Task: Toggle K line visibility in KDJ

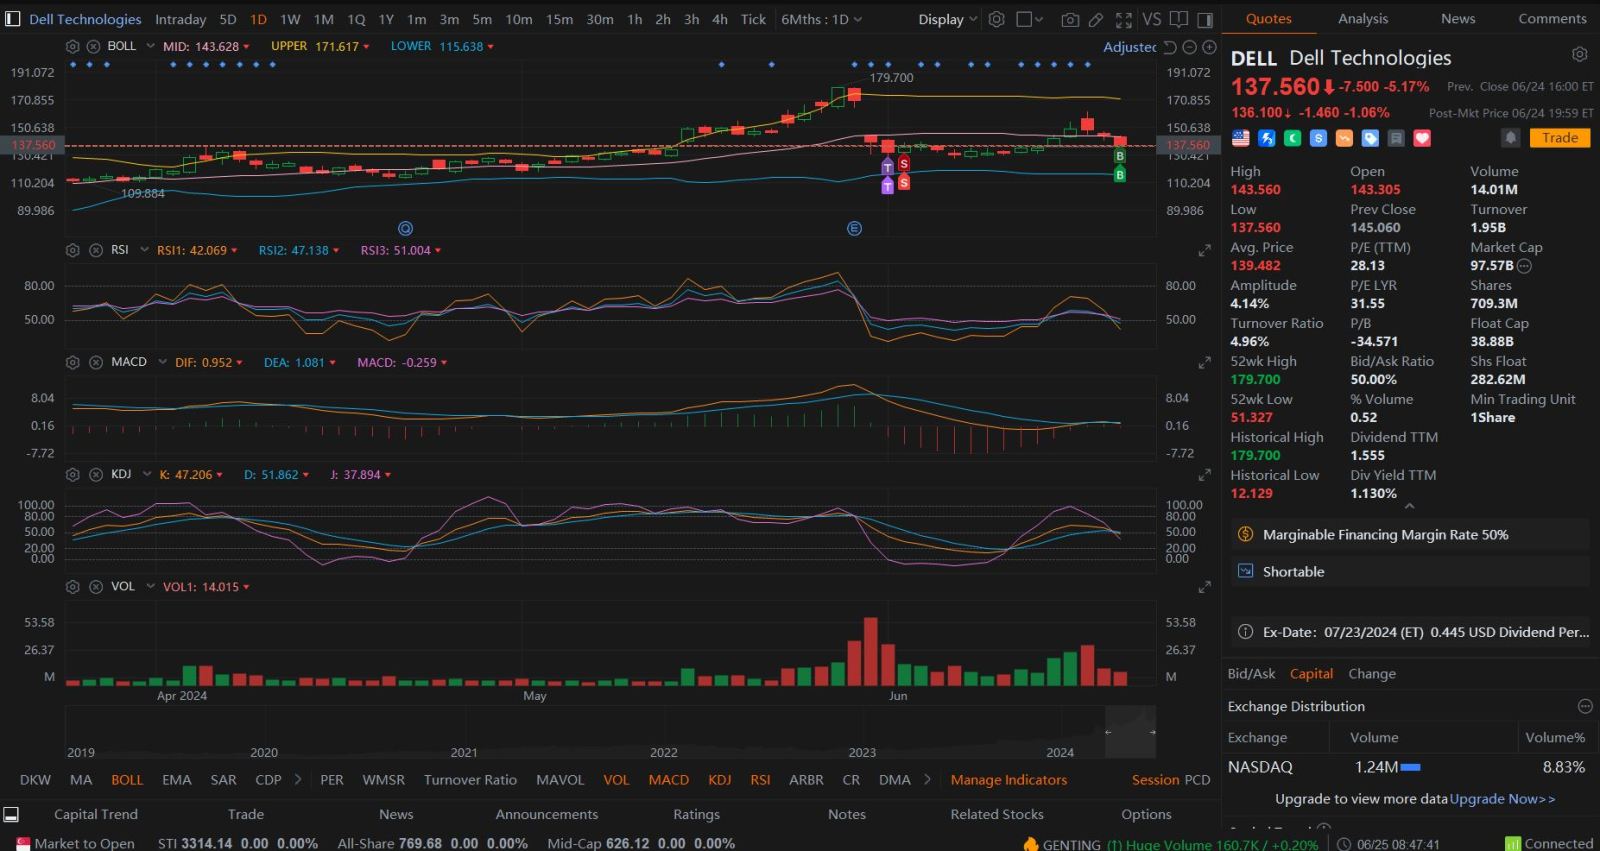Action: 191,474
